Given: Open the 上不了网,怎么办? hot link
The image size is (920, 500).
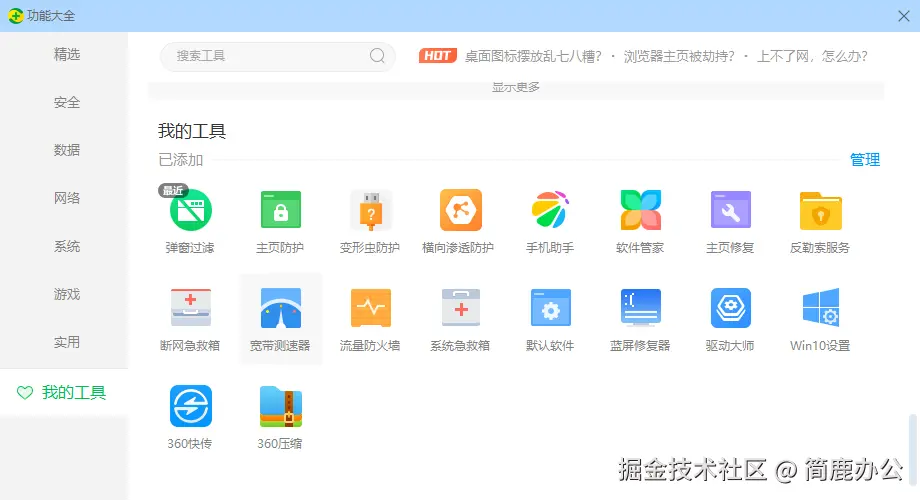Looking at the screenshot, I should point(812,56).
